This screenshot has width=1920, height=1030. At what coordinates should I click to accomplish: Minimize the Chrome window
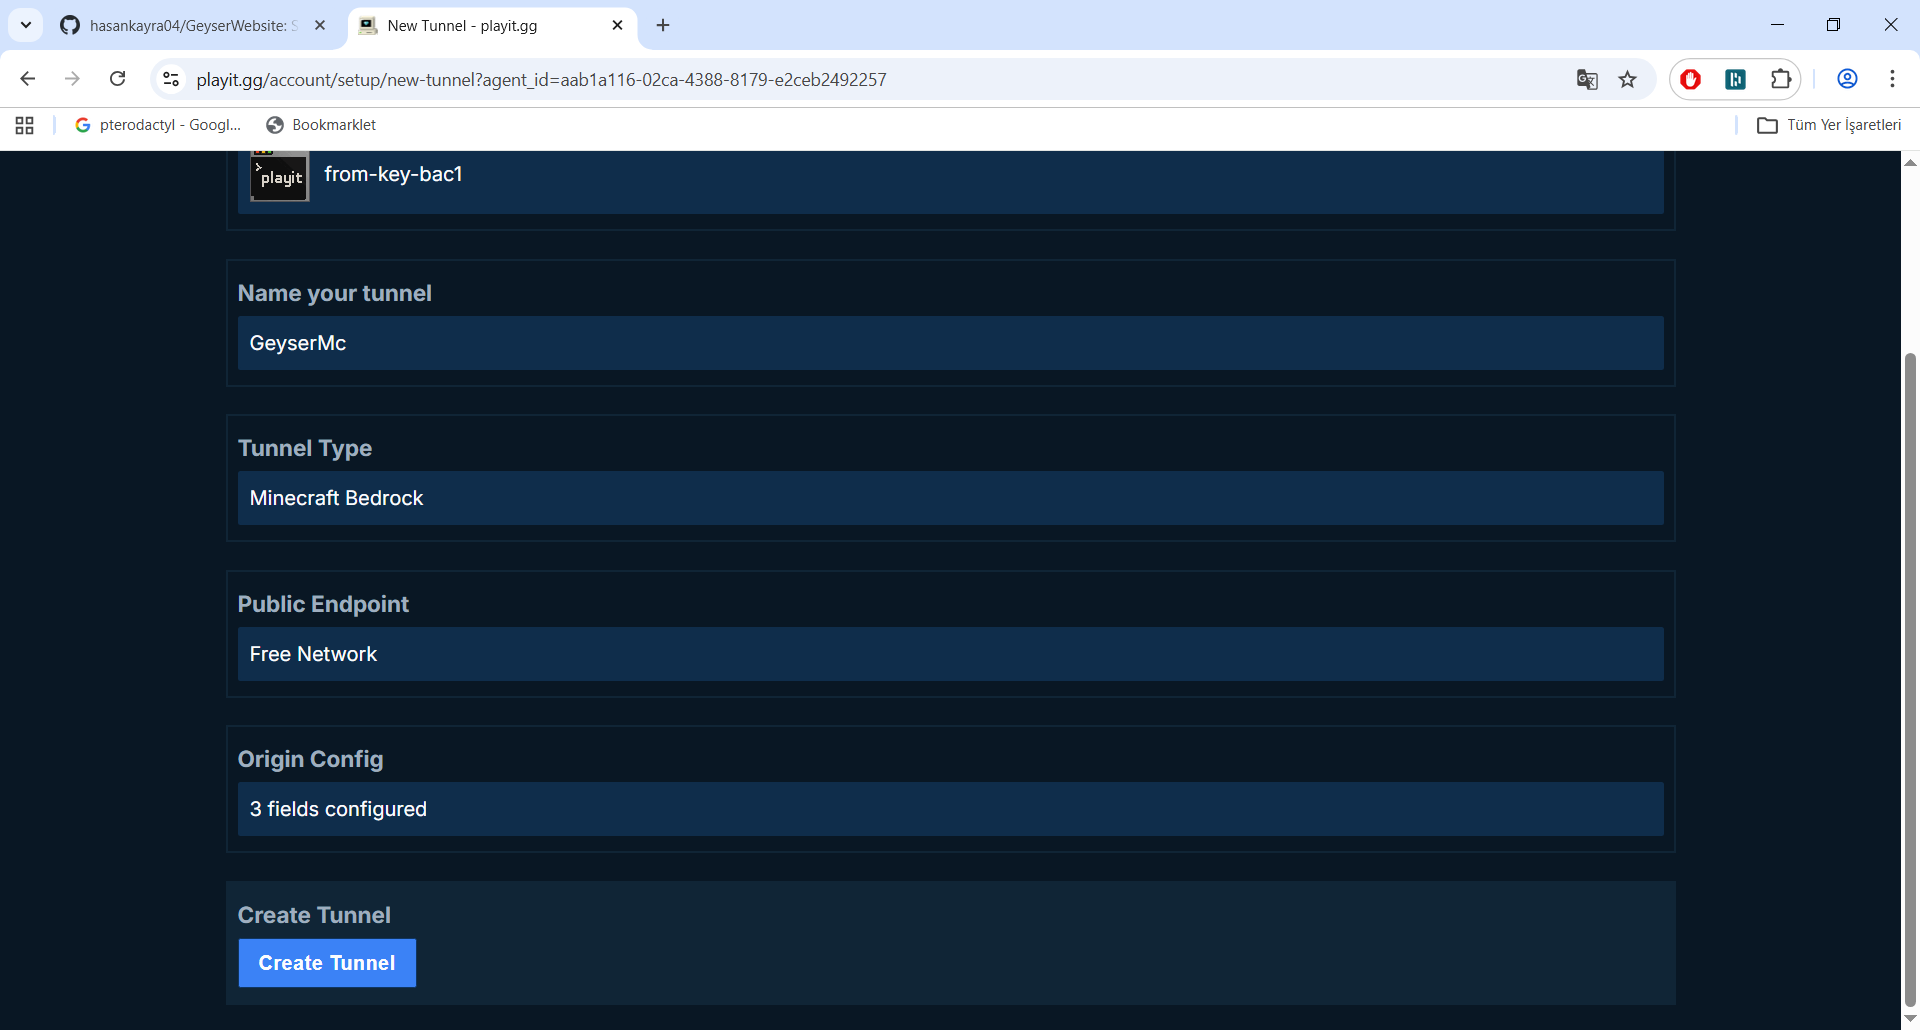pos(1777,25)
